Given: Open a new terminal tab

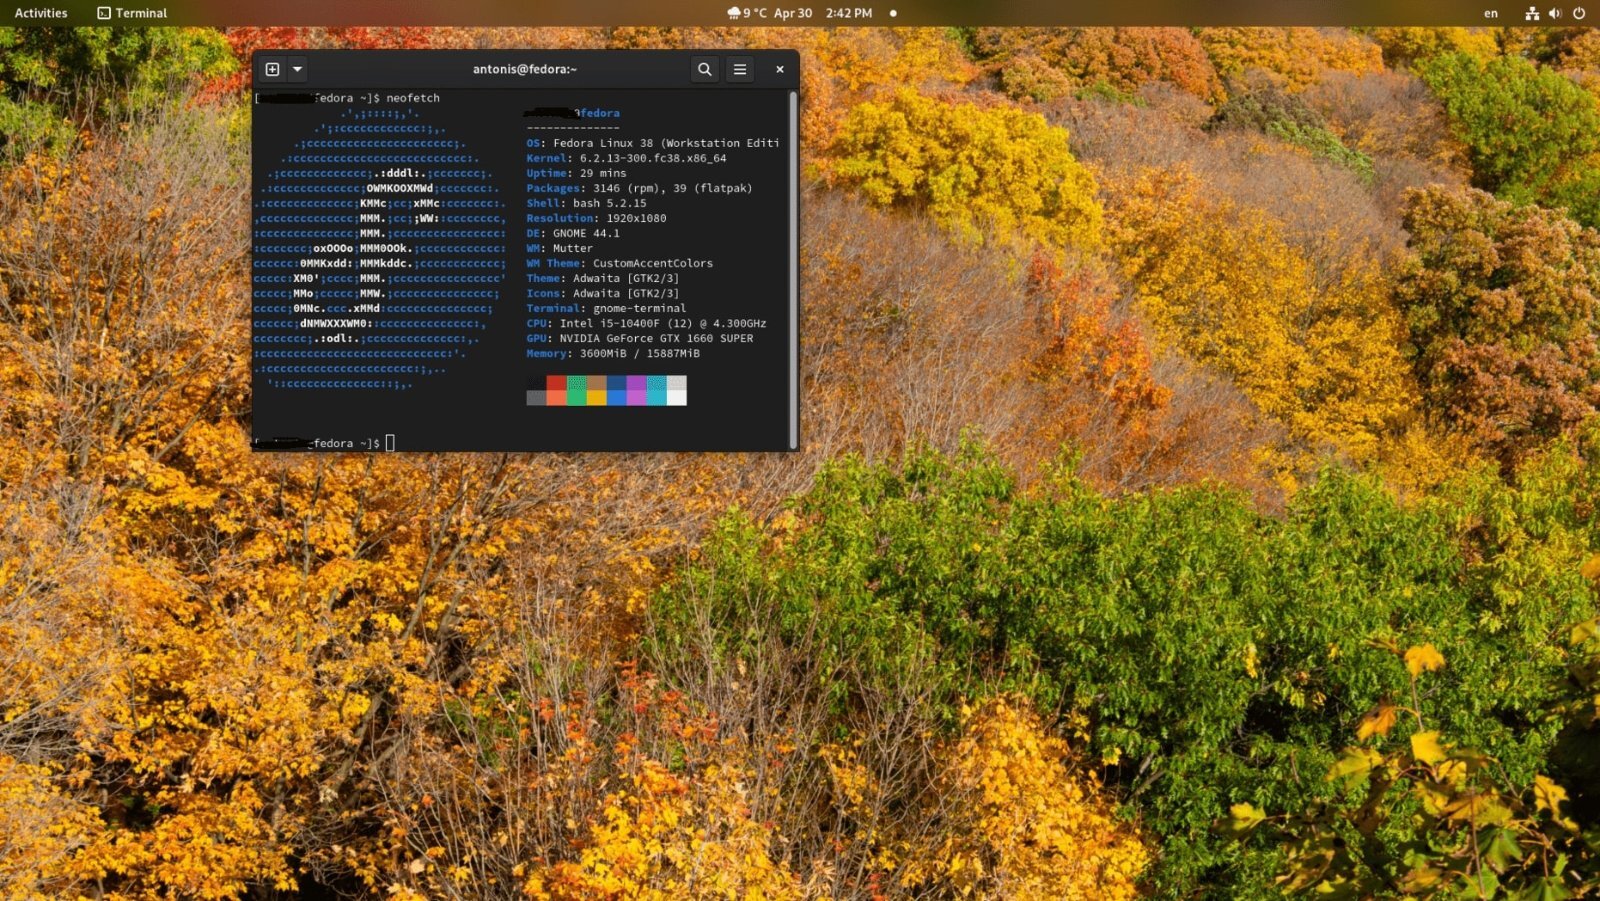Looking at the screenshot, I should tap(272, 69).
